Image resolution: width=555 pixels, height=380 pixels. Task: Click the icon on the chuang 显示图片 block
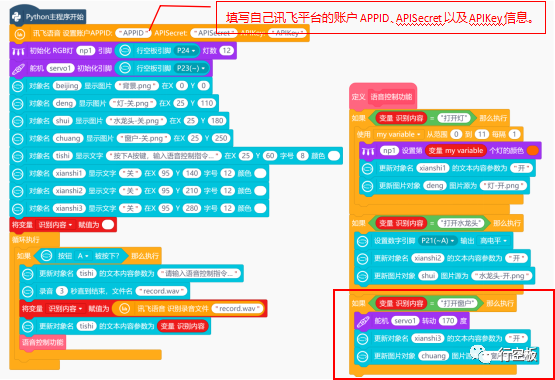(18, 139)
